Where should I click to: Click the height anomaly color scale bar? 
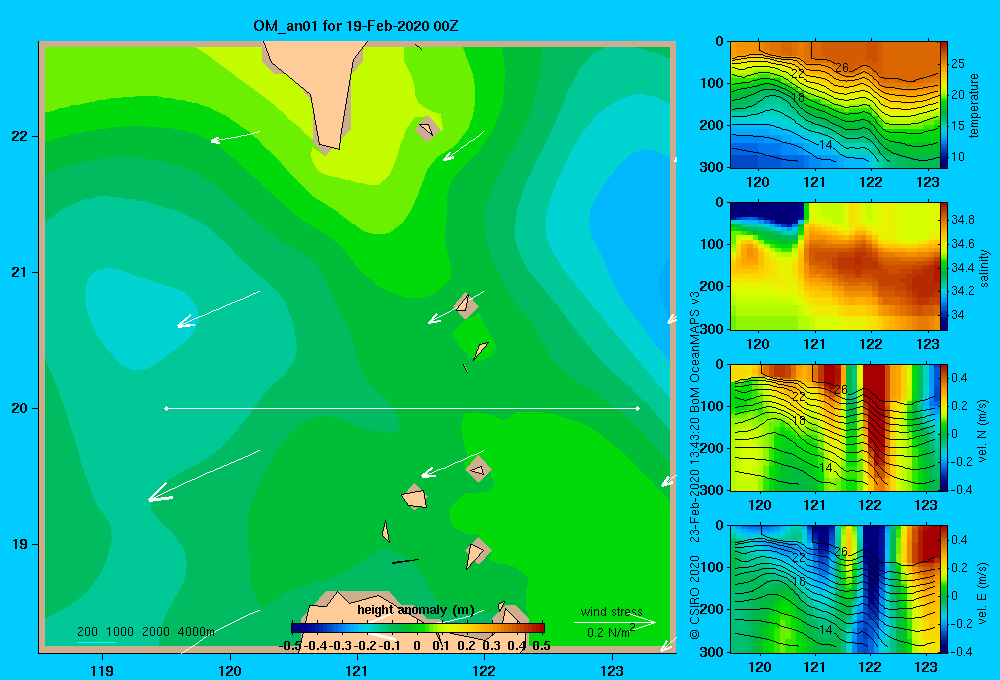coord(417,628)
